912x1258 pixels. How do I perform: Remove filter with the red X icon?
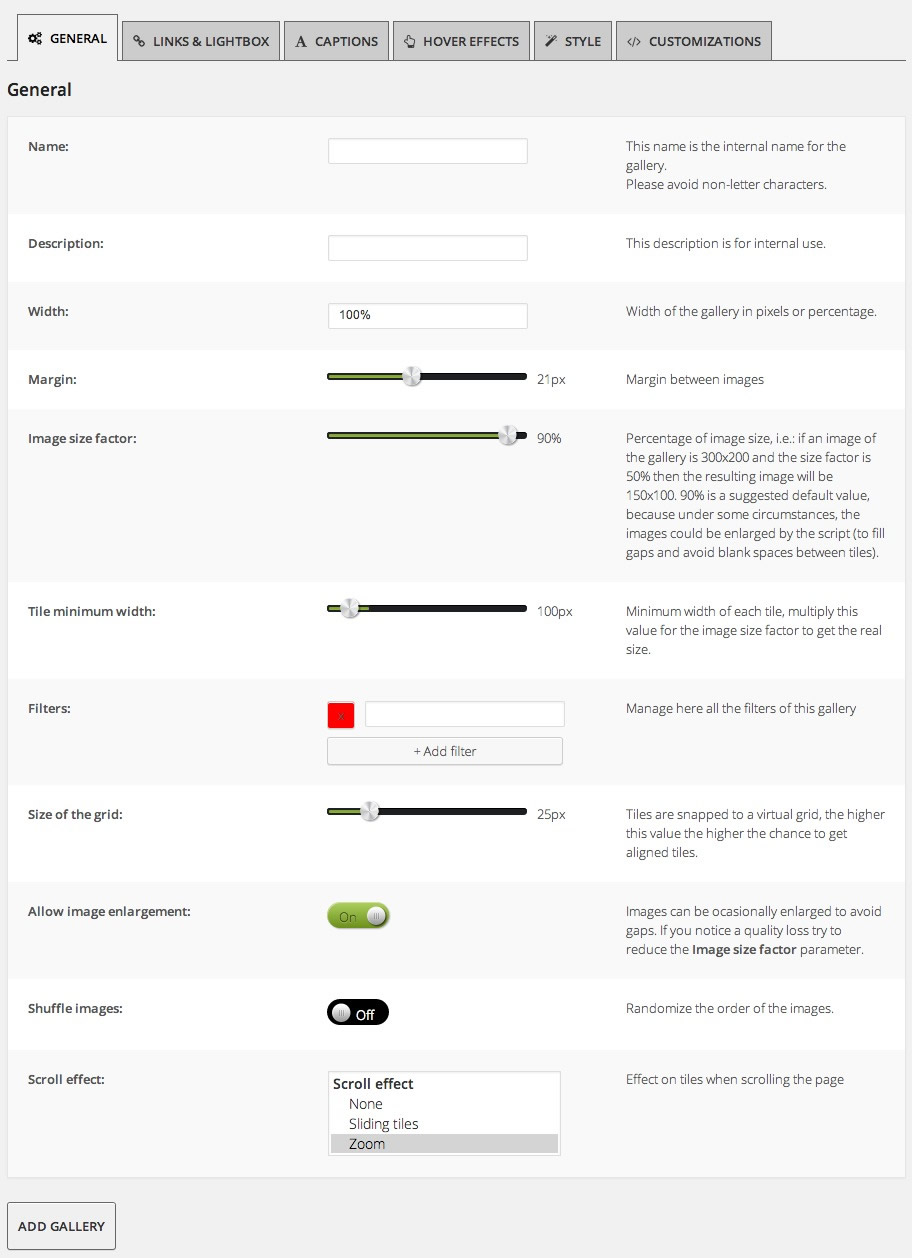click(341, 715)
